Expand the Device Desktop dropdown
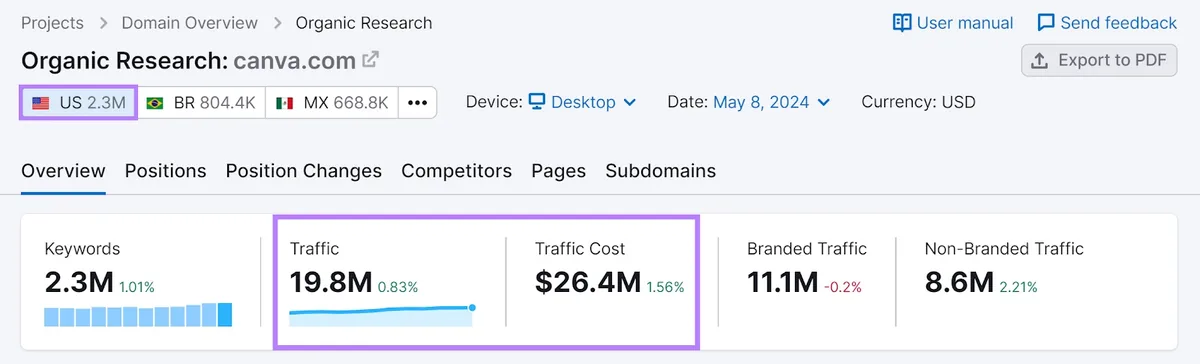The image size is (1200, 364). point(582,102)
